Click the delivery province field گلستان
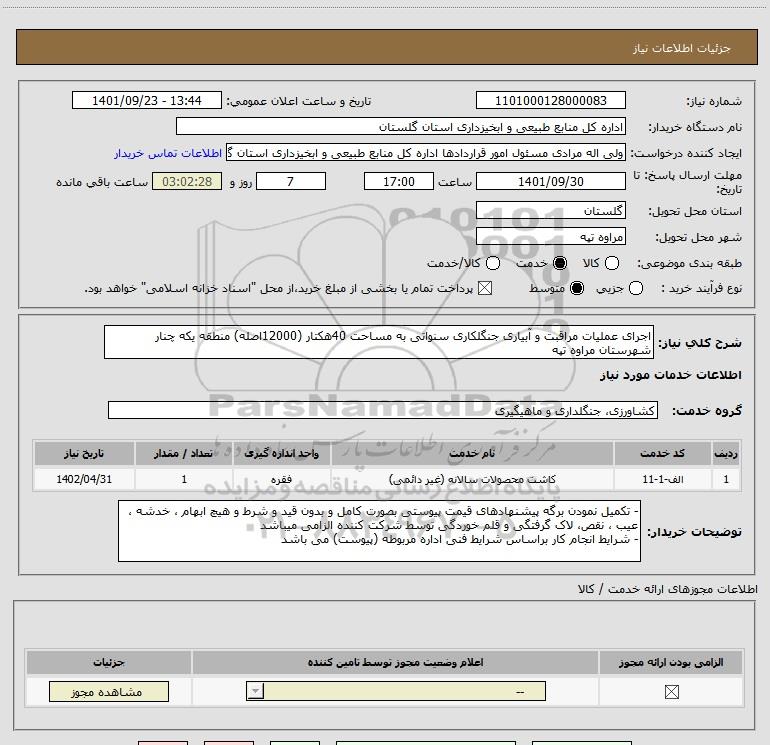The width and height of the screenshot is (770, 745). point(550,211)
